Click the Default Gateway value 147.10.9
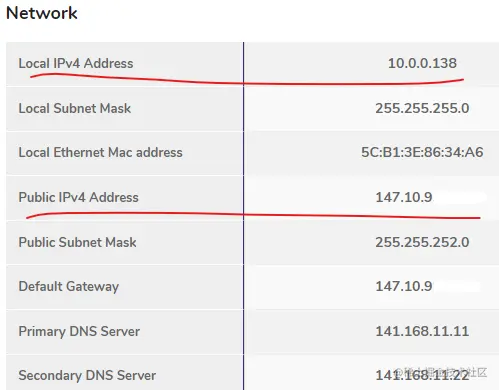The image size is (499, 390). [x=404, y=286]
